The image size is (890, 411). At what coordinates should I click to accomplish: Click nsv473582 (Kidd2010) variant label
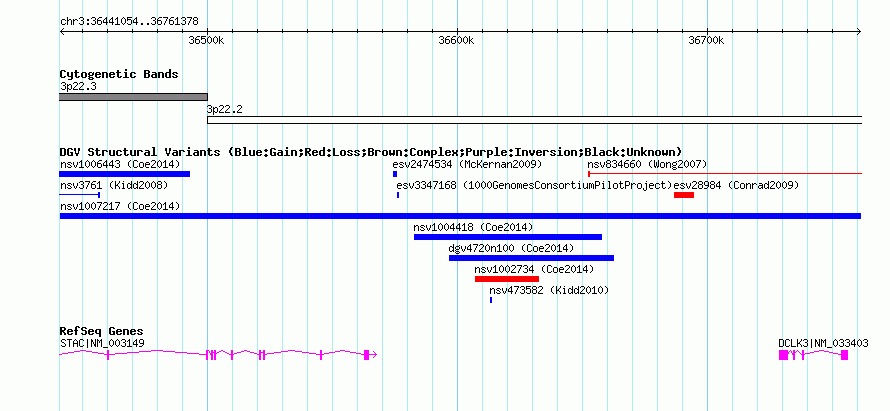(x=549, y=290)
